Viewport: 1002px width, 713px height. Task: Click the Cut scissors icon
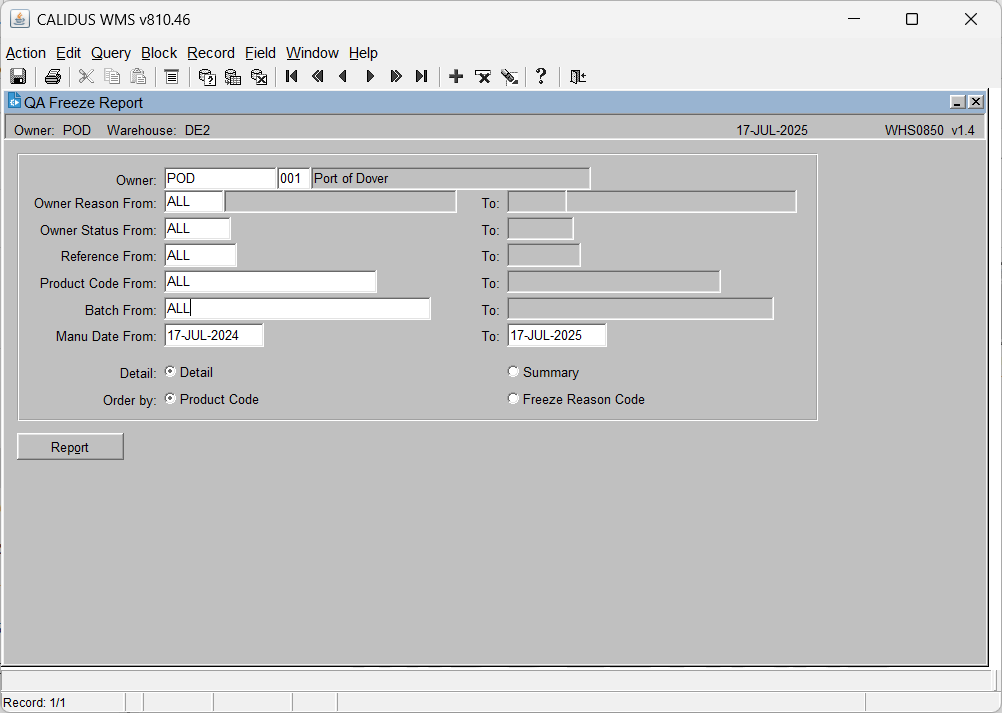(86, 77)
